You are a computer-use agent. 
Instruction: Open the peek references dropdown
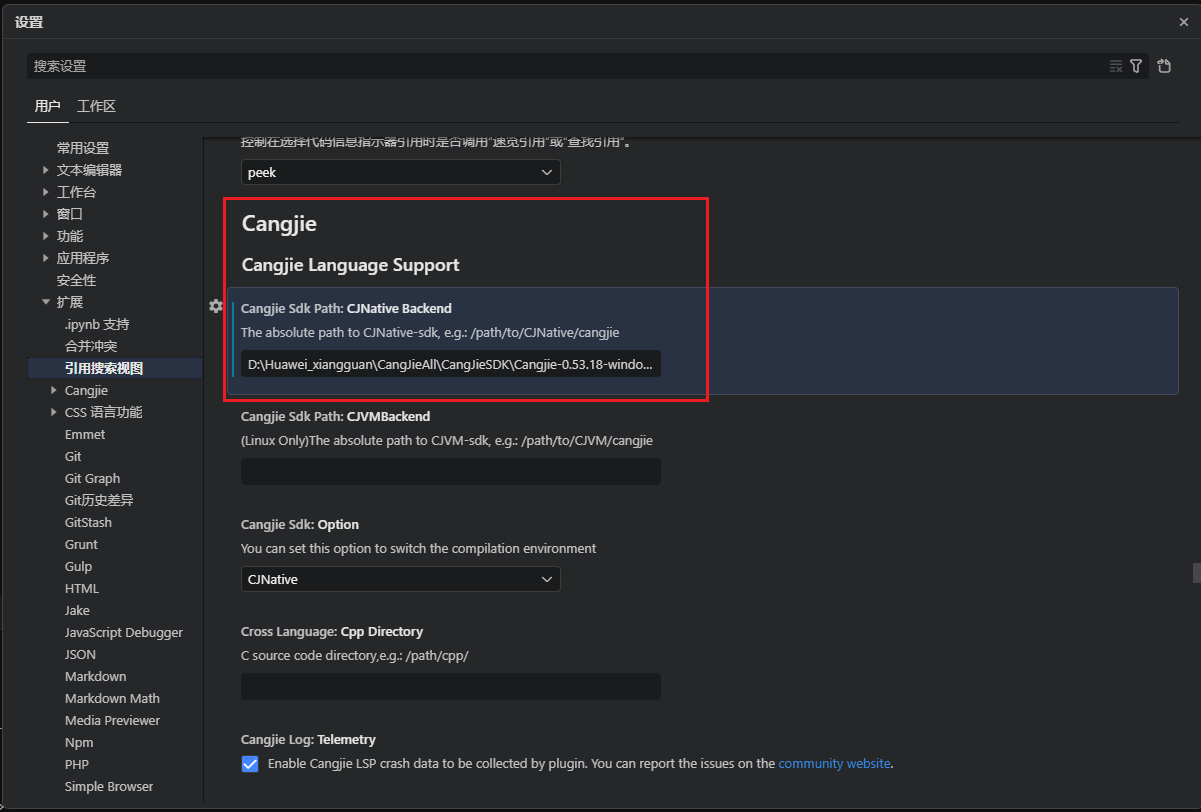tap(400, 172)
